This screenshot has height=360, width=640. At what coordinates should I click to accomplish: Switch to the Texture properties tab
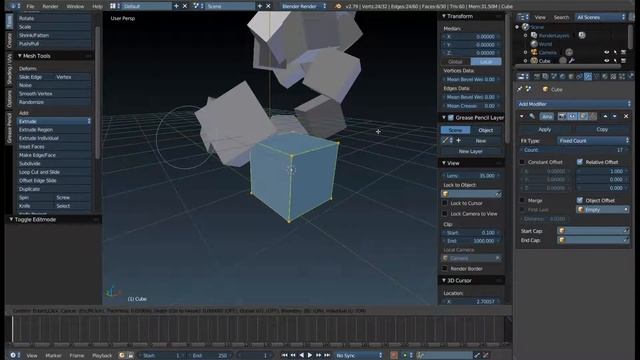pyautogui.click(x=613, y=76)
